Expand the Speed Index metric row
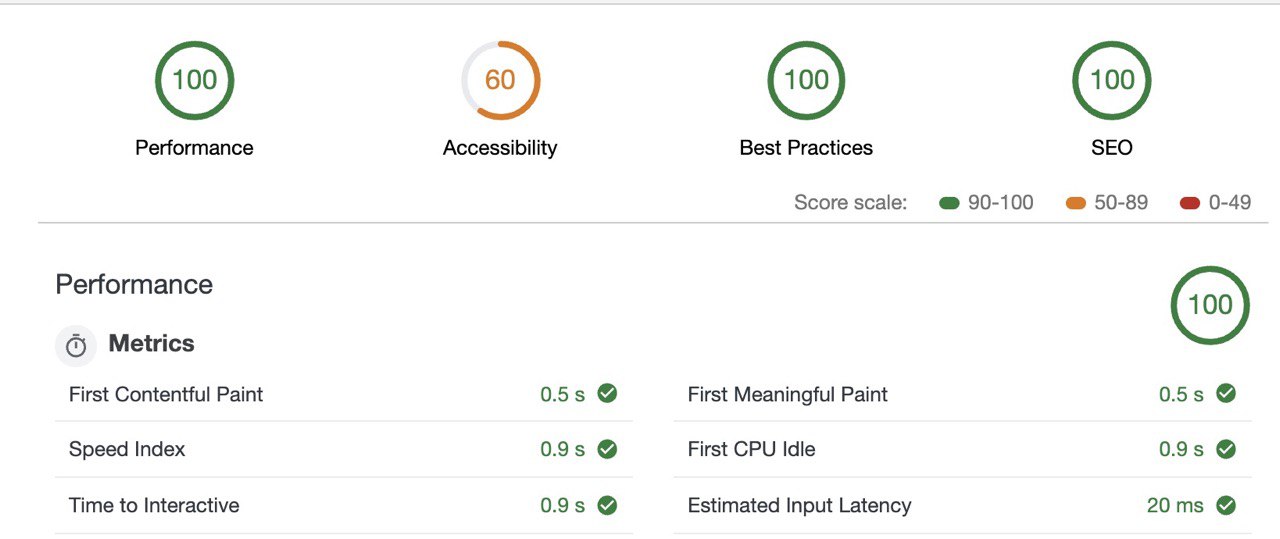The height and width of the screenshot is (539, 1280). point(343,449)
